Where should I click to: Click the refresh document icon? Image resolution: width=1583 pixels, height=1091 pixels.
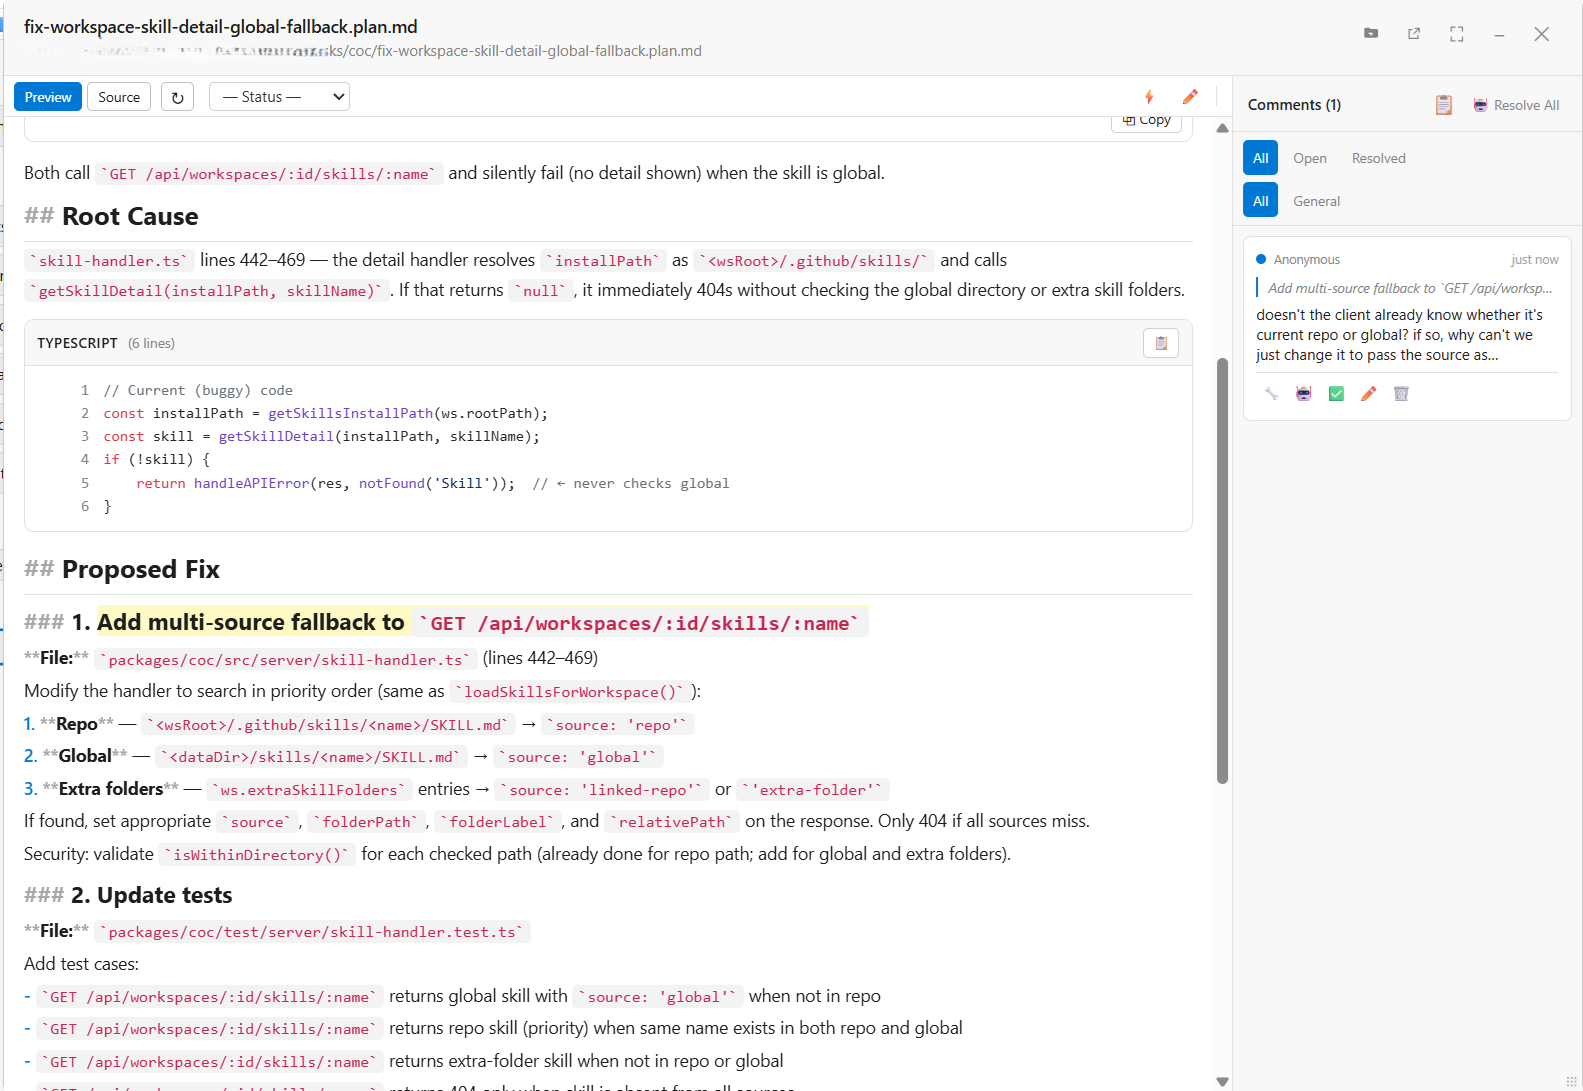coord(178,97)
